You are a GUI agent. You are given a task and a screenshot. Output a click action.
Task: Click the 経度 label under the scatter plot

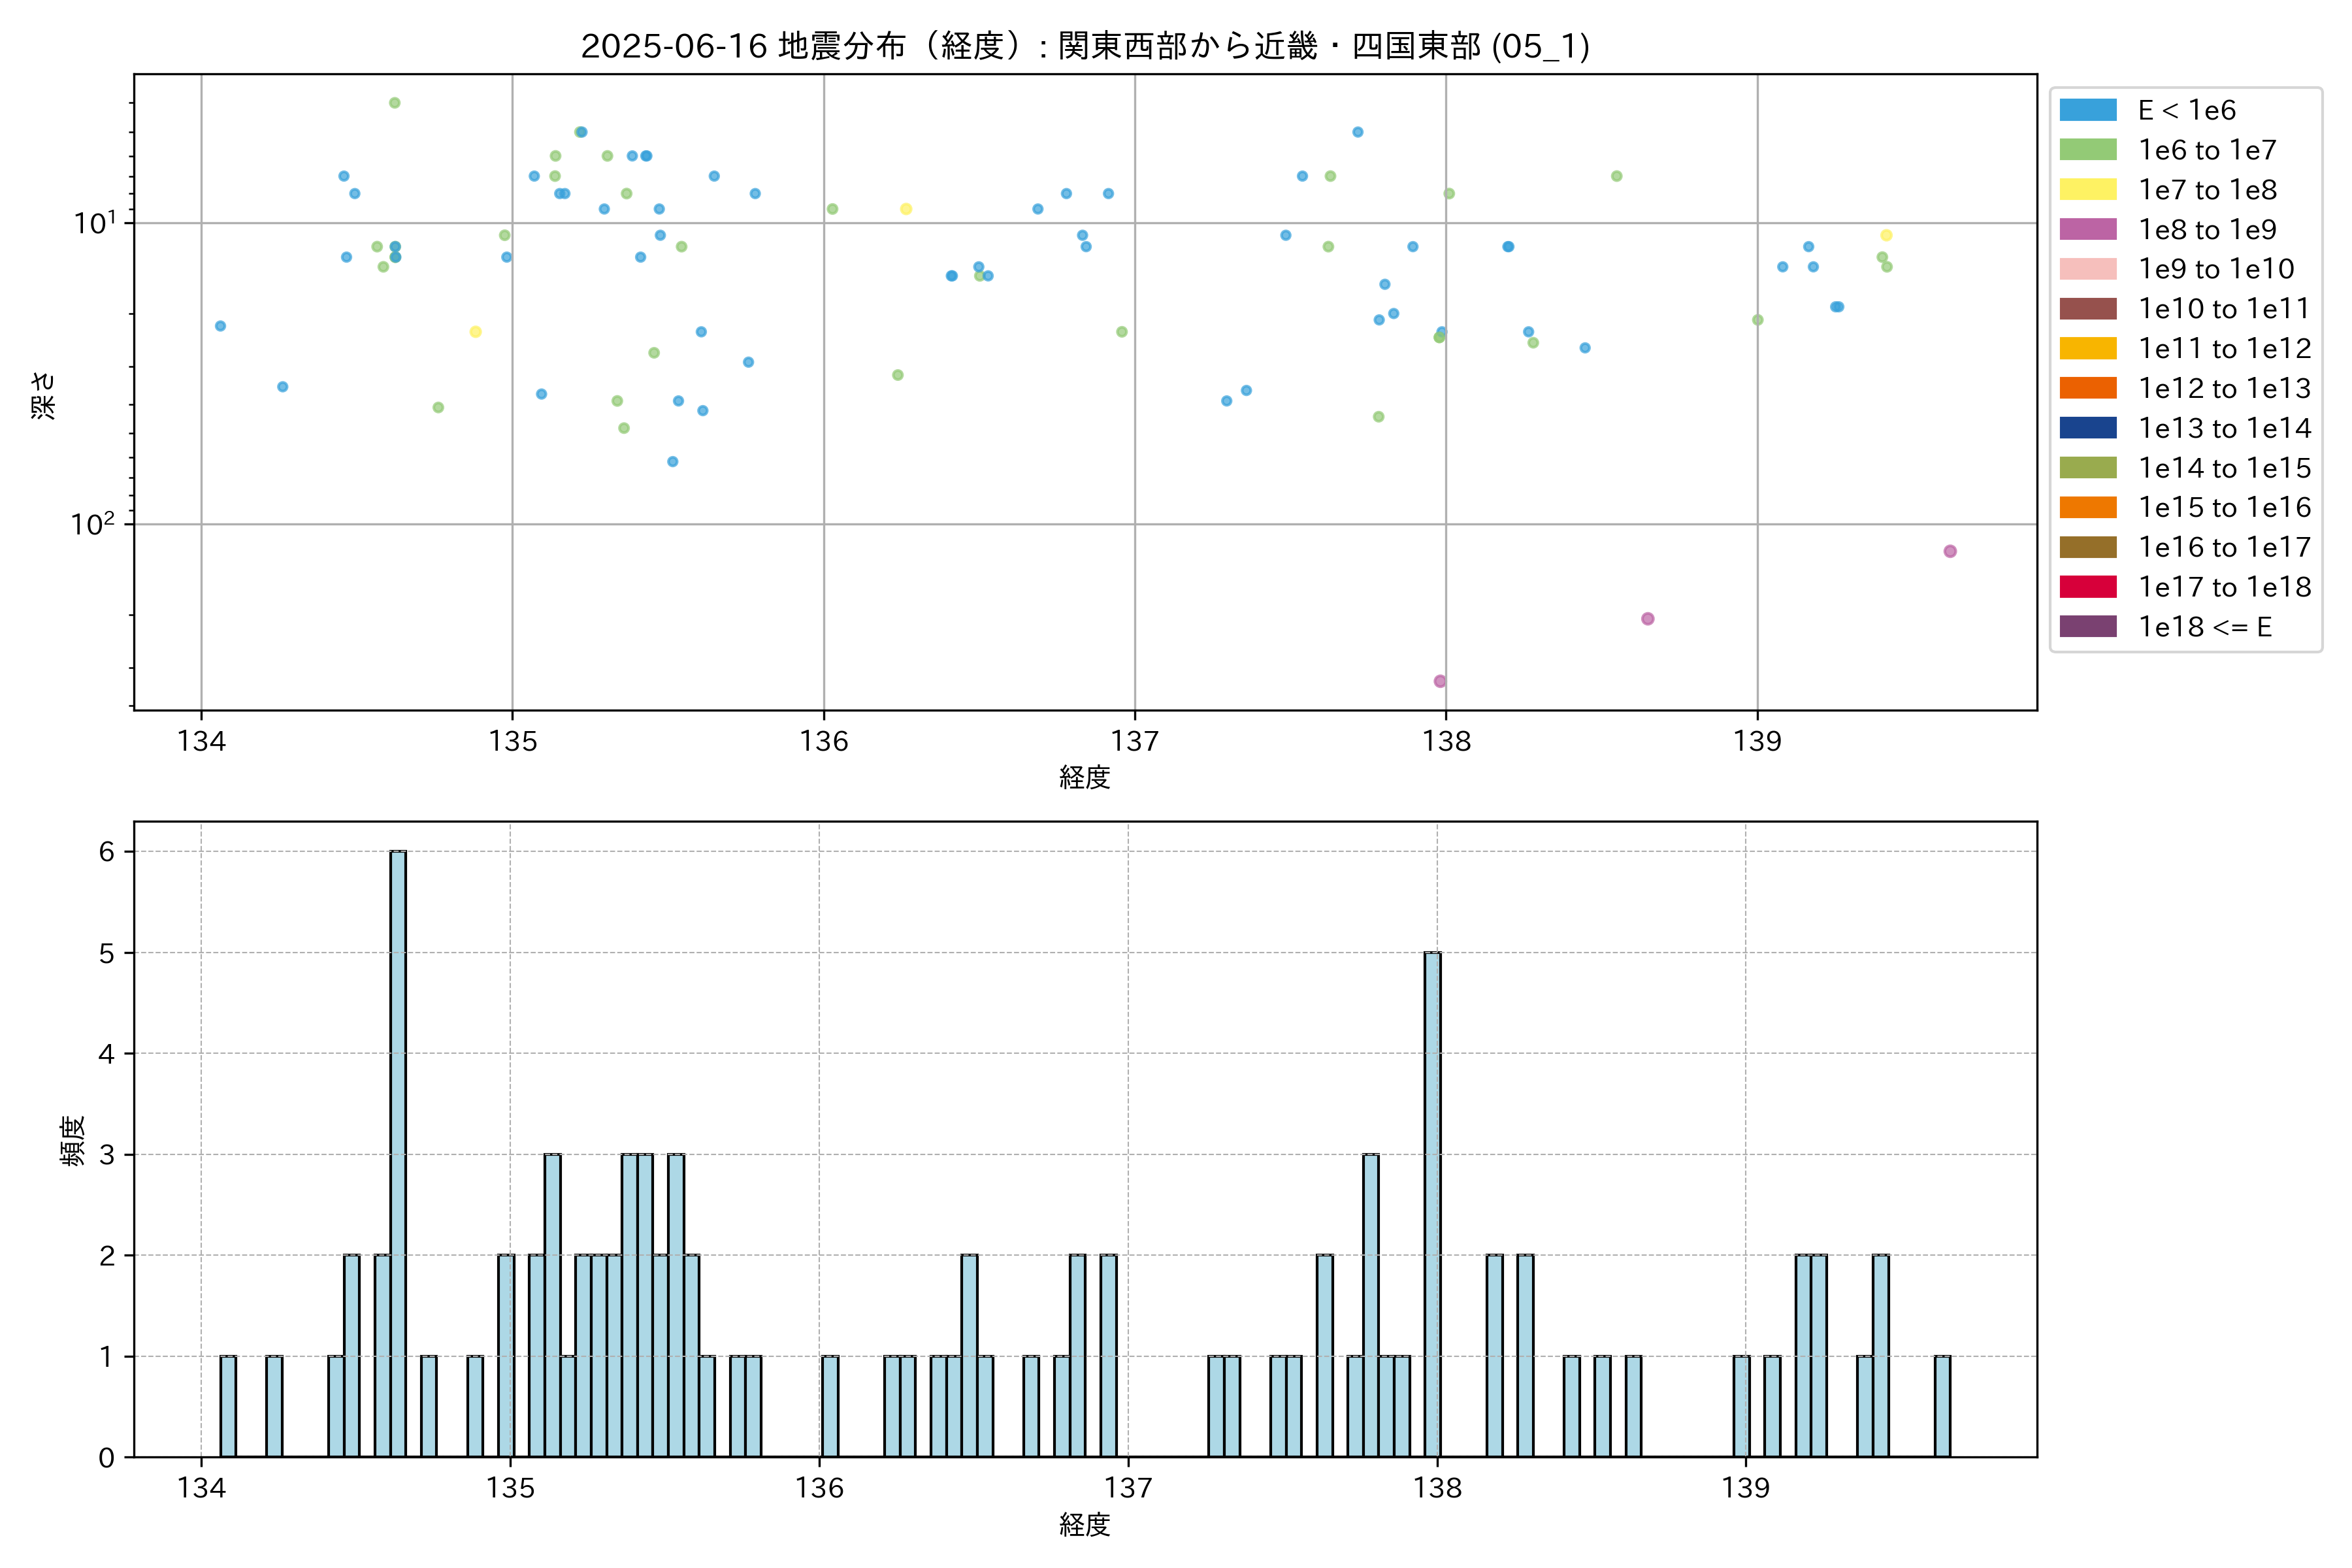point(1084,777)
